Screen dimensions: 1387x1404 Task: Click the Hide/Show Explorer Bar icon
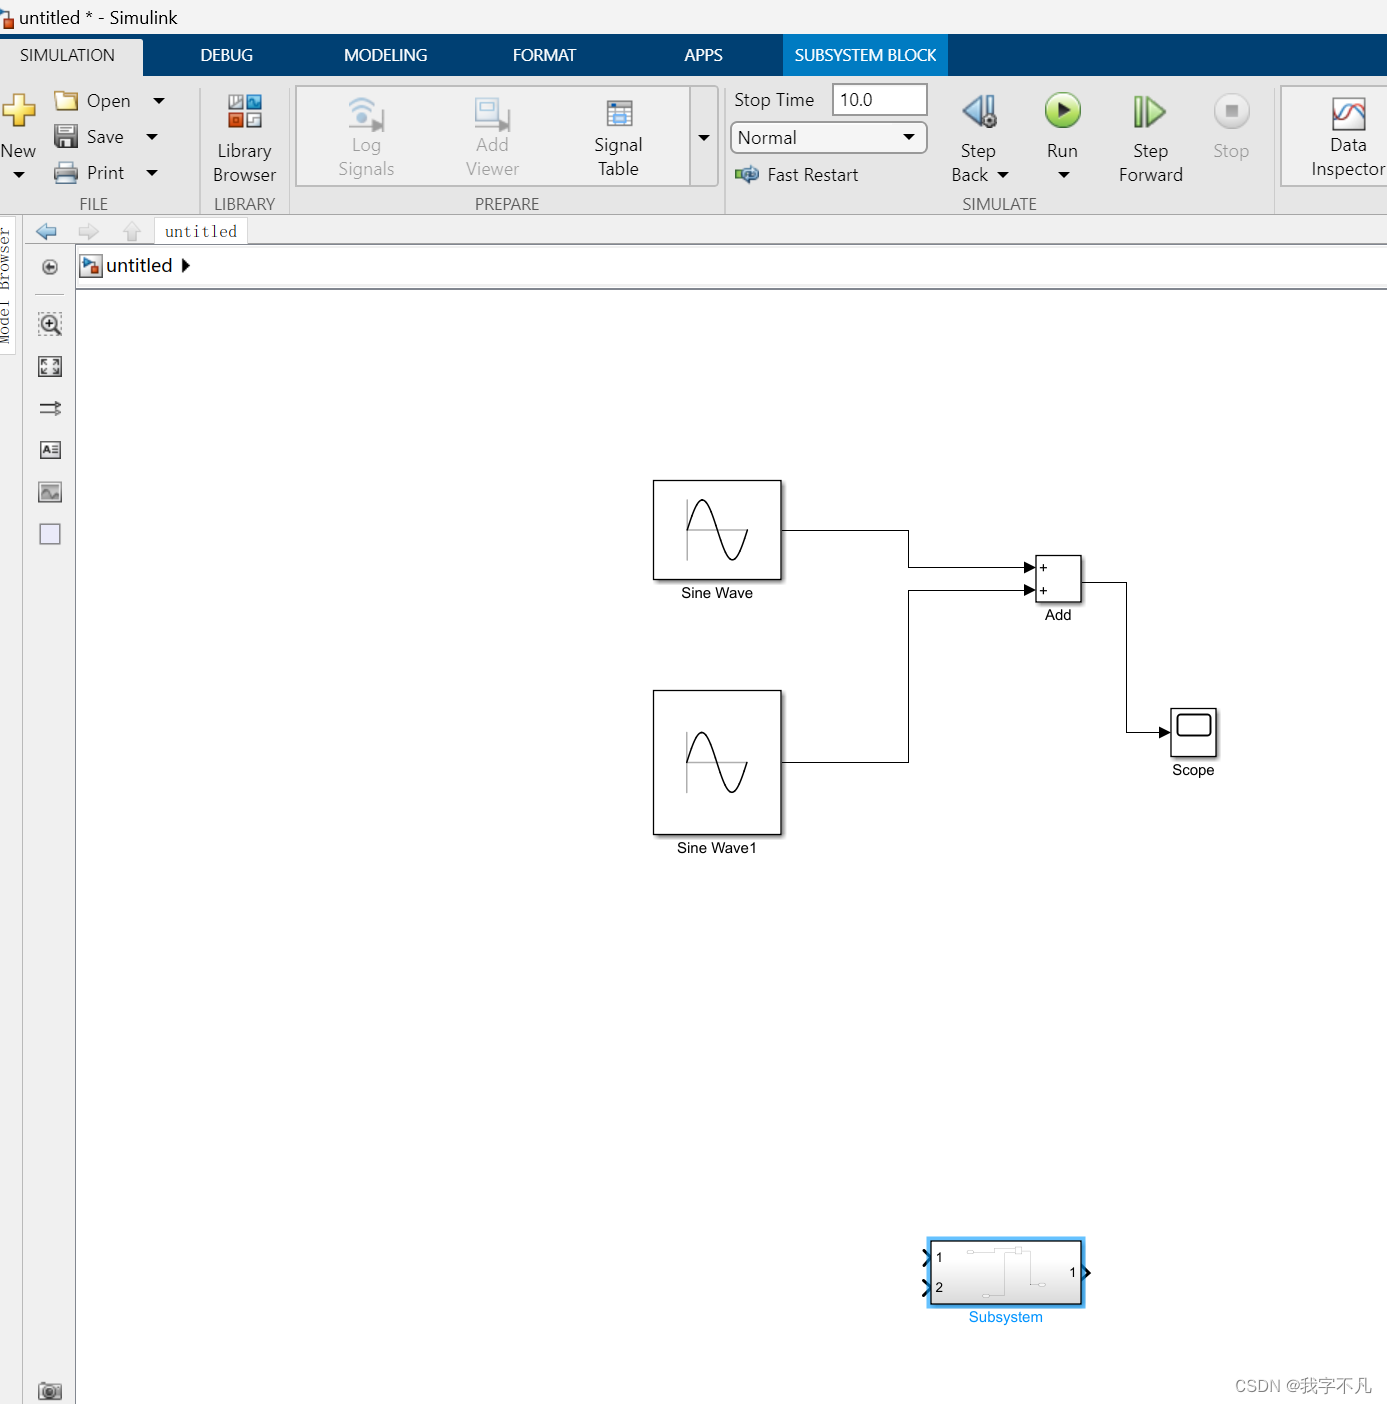[x=50, y=267]
